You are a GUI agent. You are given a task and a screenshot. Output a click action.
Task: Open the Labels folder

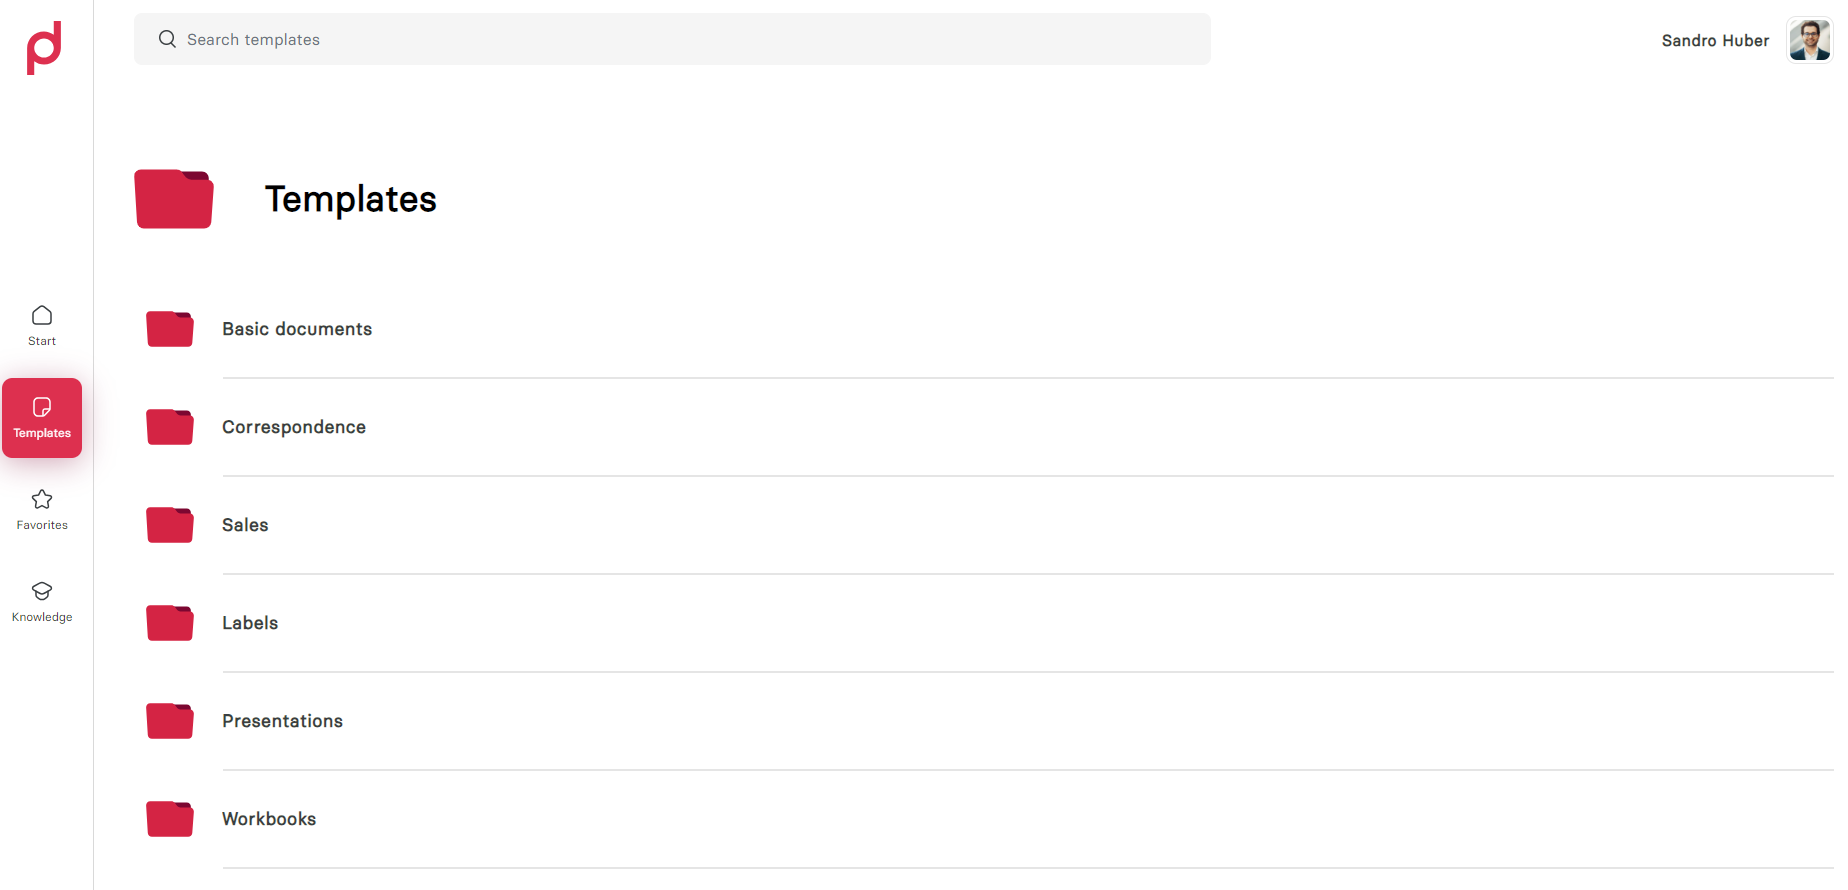(250, 623)
